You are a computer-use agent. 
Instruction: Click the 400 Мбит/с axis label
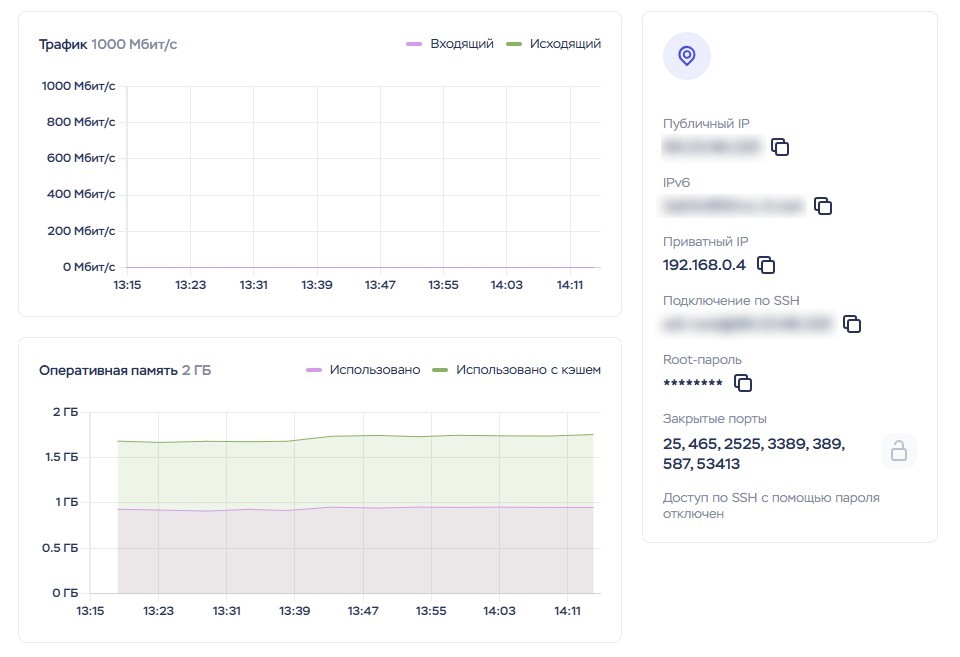click(81, 194)
